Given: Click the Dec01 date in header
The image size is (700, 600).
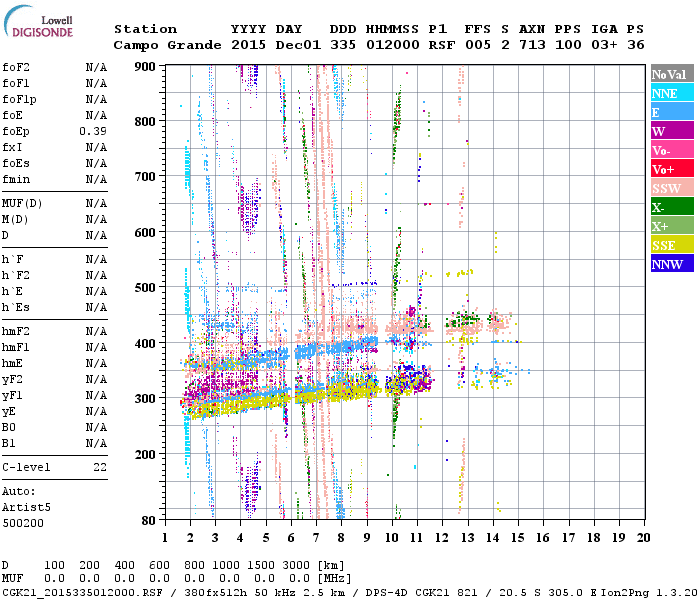Looking at the screenshot, I should (298, 45).
